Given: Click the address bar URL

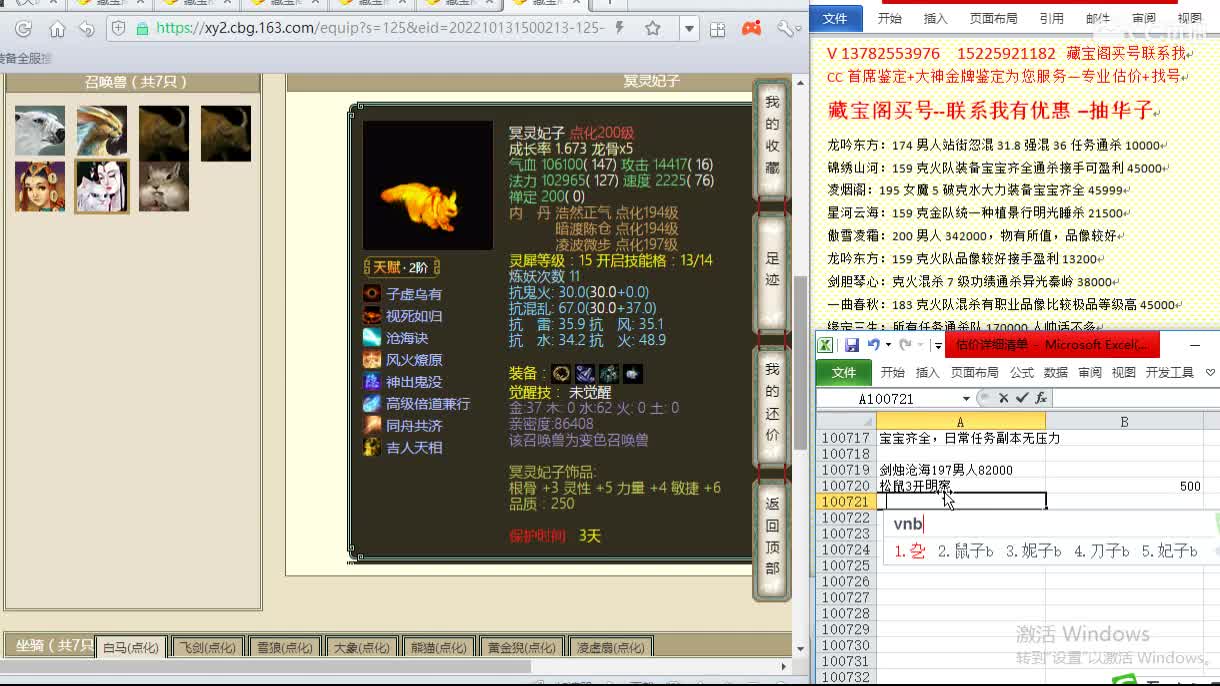Looking at the screenshot, I should [379, 28].
